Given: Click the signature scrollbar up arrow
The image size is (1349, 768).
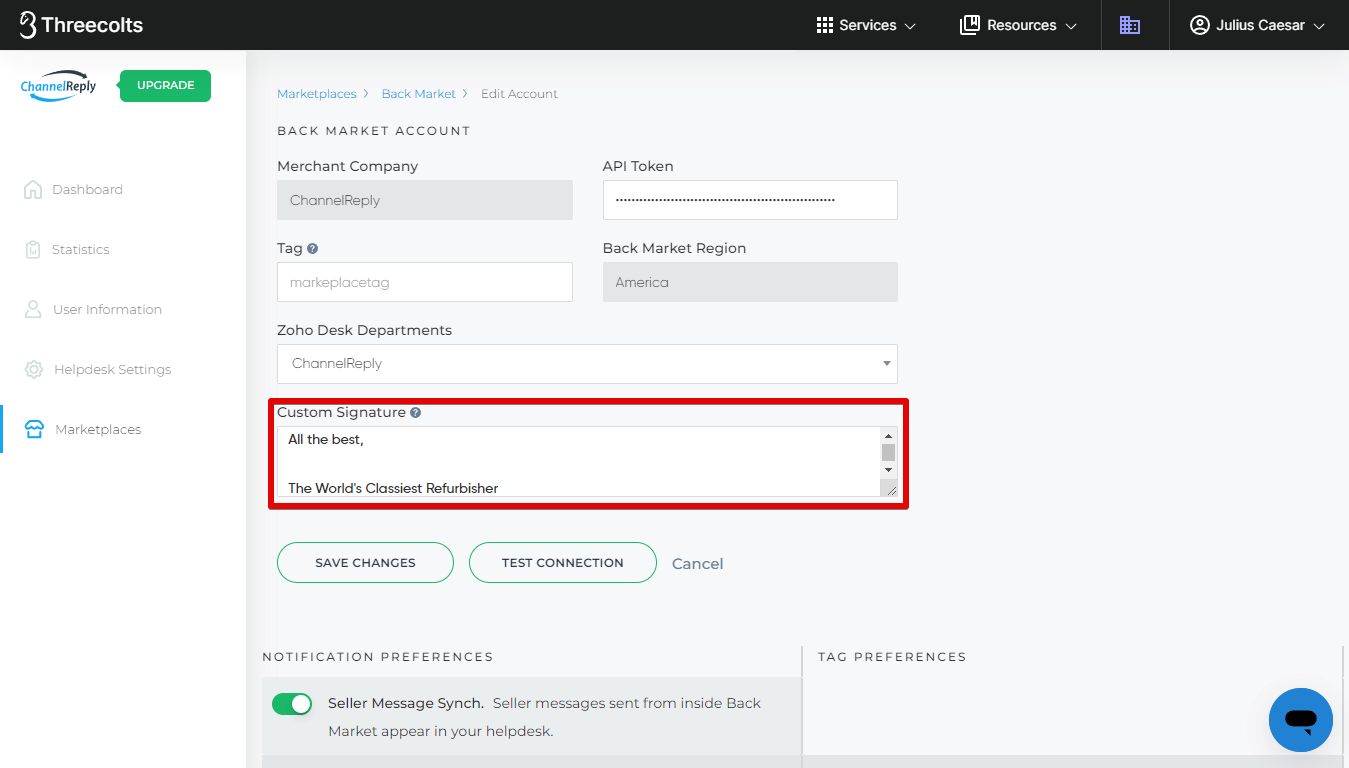Looking at the screenshot, I should pos(888,435).
